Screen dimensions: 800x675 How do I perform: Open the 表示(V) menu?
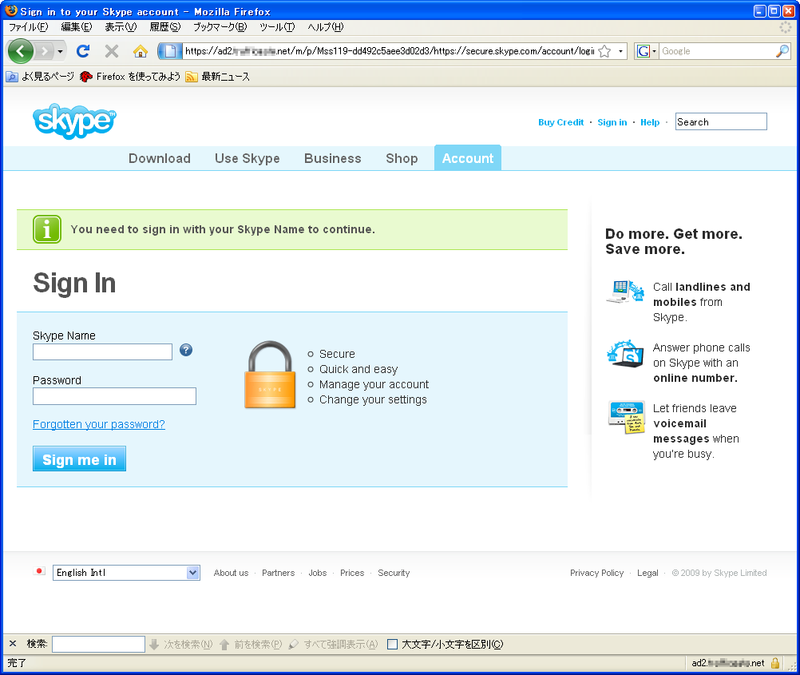[x=121, y=27]
